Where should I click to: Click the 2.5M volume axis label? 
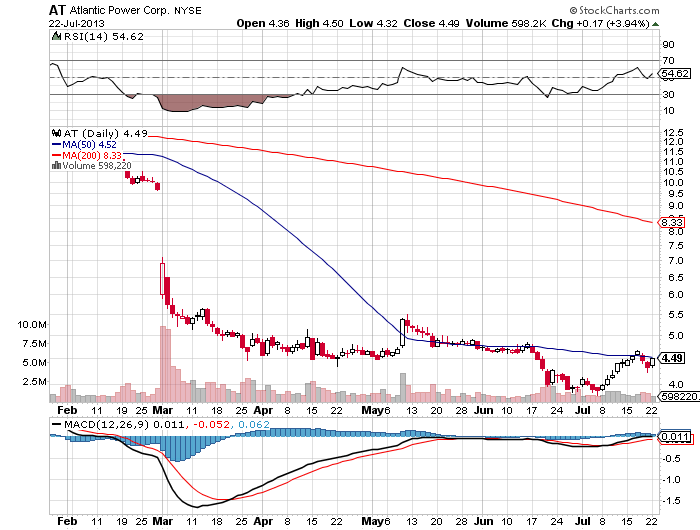(x=34, y=382)
